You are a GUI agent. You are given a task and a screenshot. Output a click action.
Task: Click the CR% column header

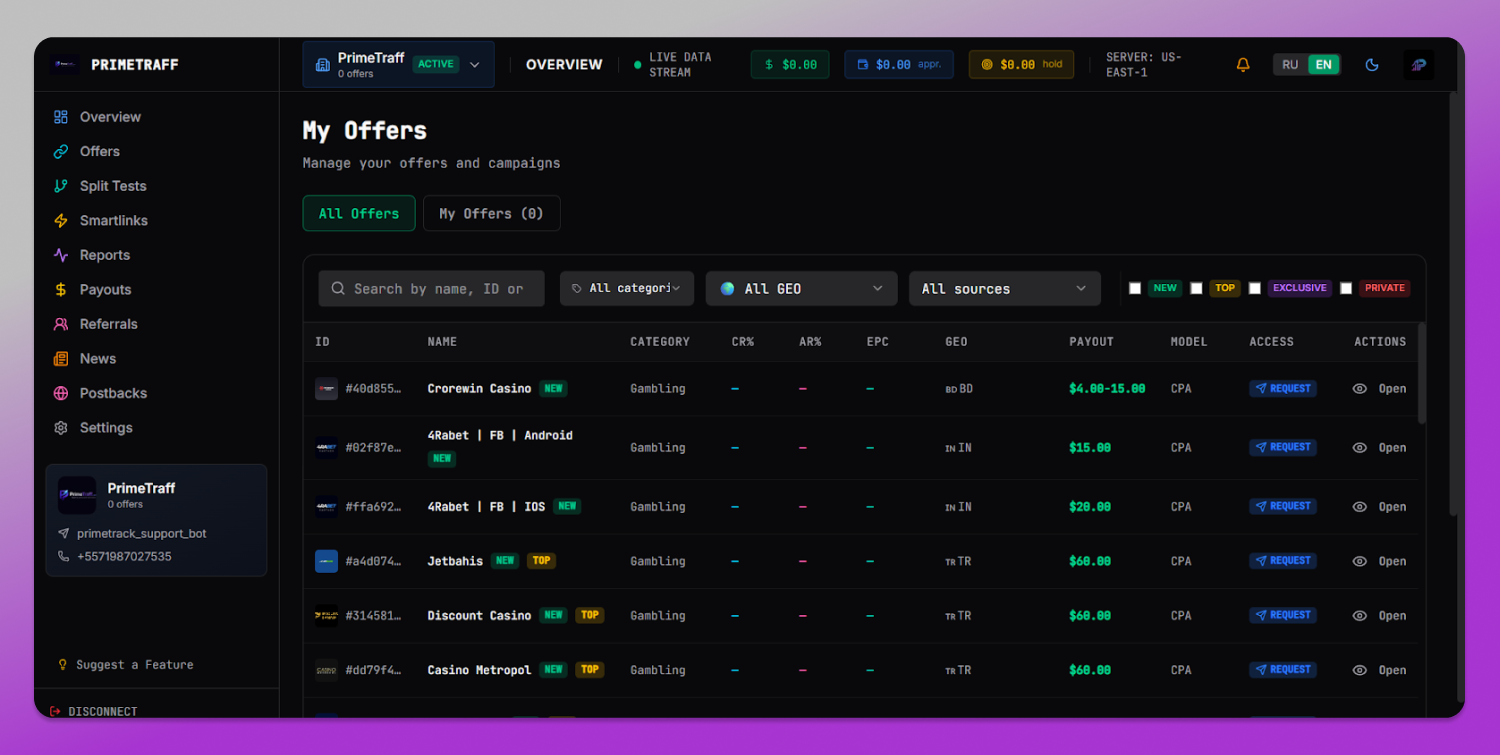tap(743, 342)
